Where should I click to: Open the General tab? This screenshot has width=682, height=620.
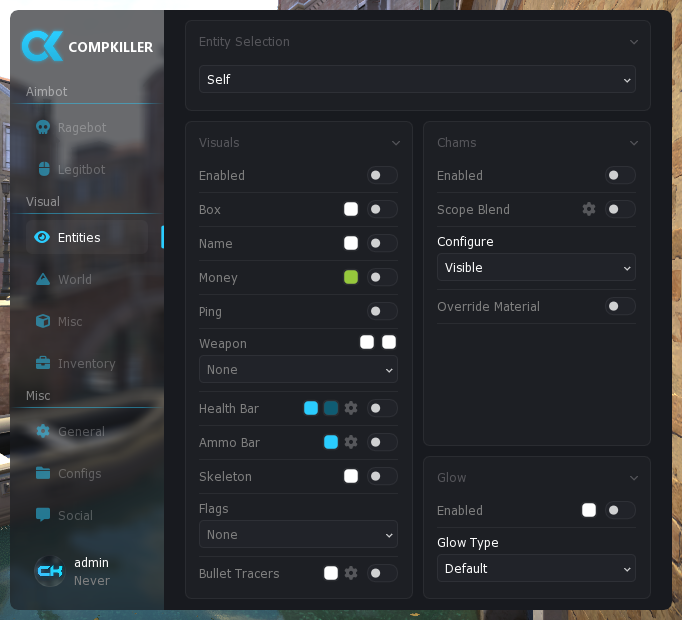[x=87, y=431]
